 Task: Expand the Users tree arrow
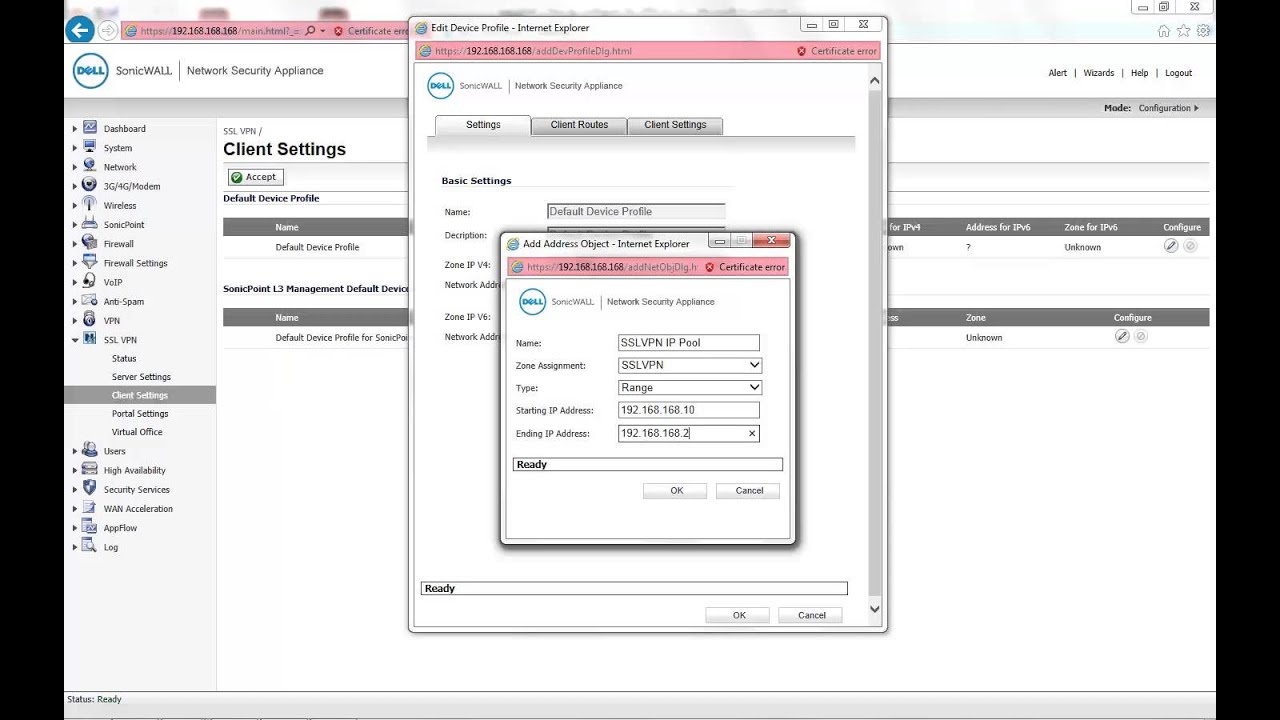(74, 452)
